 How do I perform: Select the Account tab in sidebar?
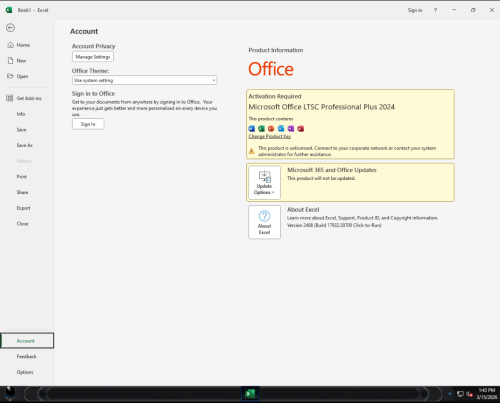click(x=27, y=341)
